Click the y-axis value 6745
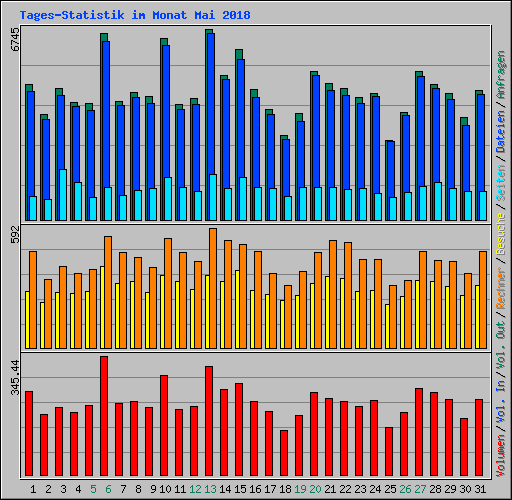512x500 pixels. tap(15, 39)
